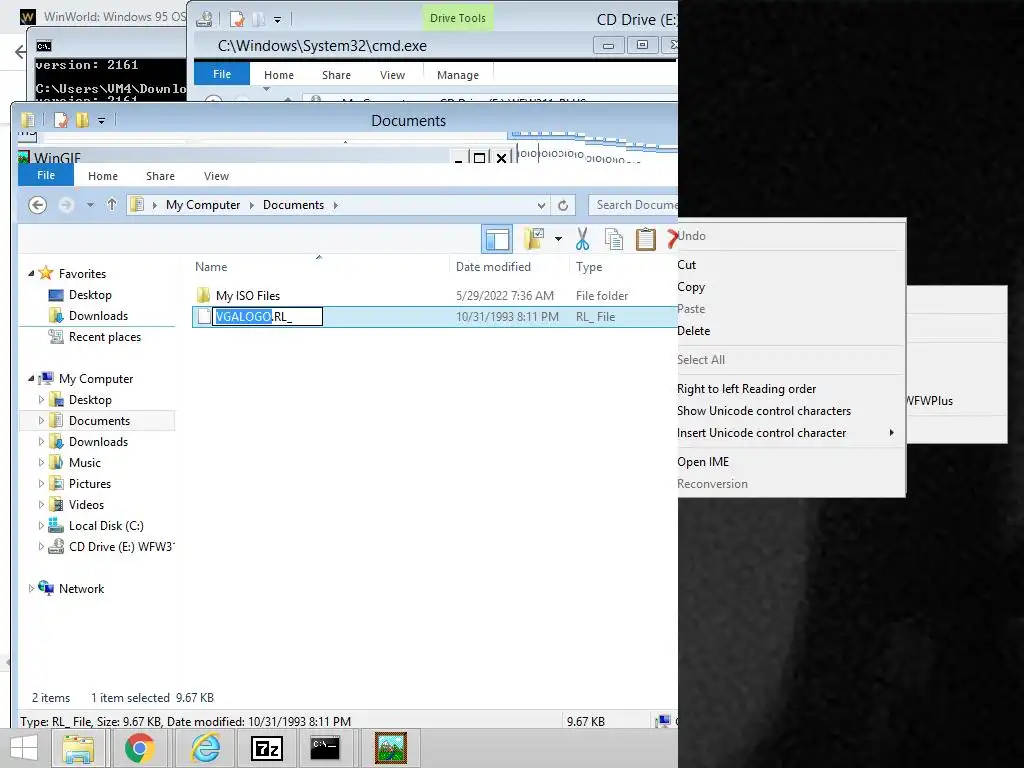
Task: Open the Windows Start button
Action: [x=24, y=748]
